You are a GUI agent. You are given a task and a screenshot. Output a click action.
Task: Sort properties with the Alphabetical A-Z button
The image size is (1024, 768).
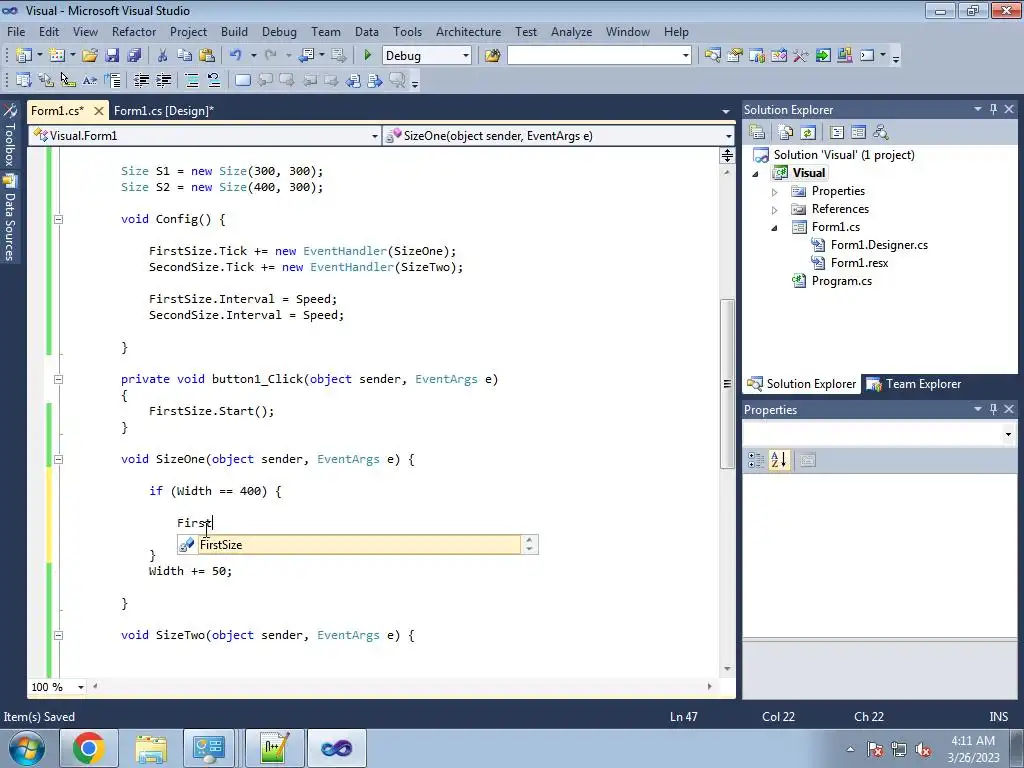tap(778, 460)
